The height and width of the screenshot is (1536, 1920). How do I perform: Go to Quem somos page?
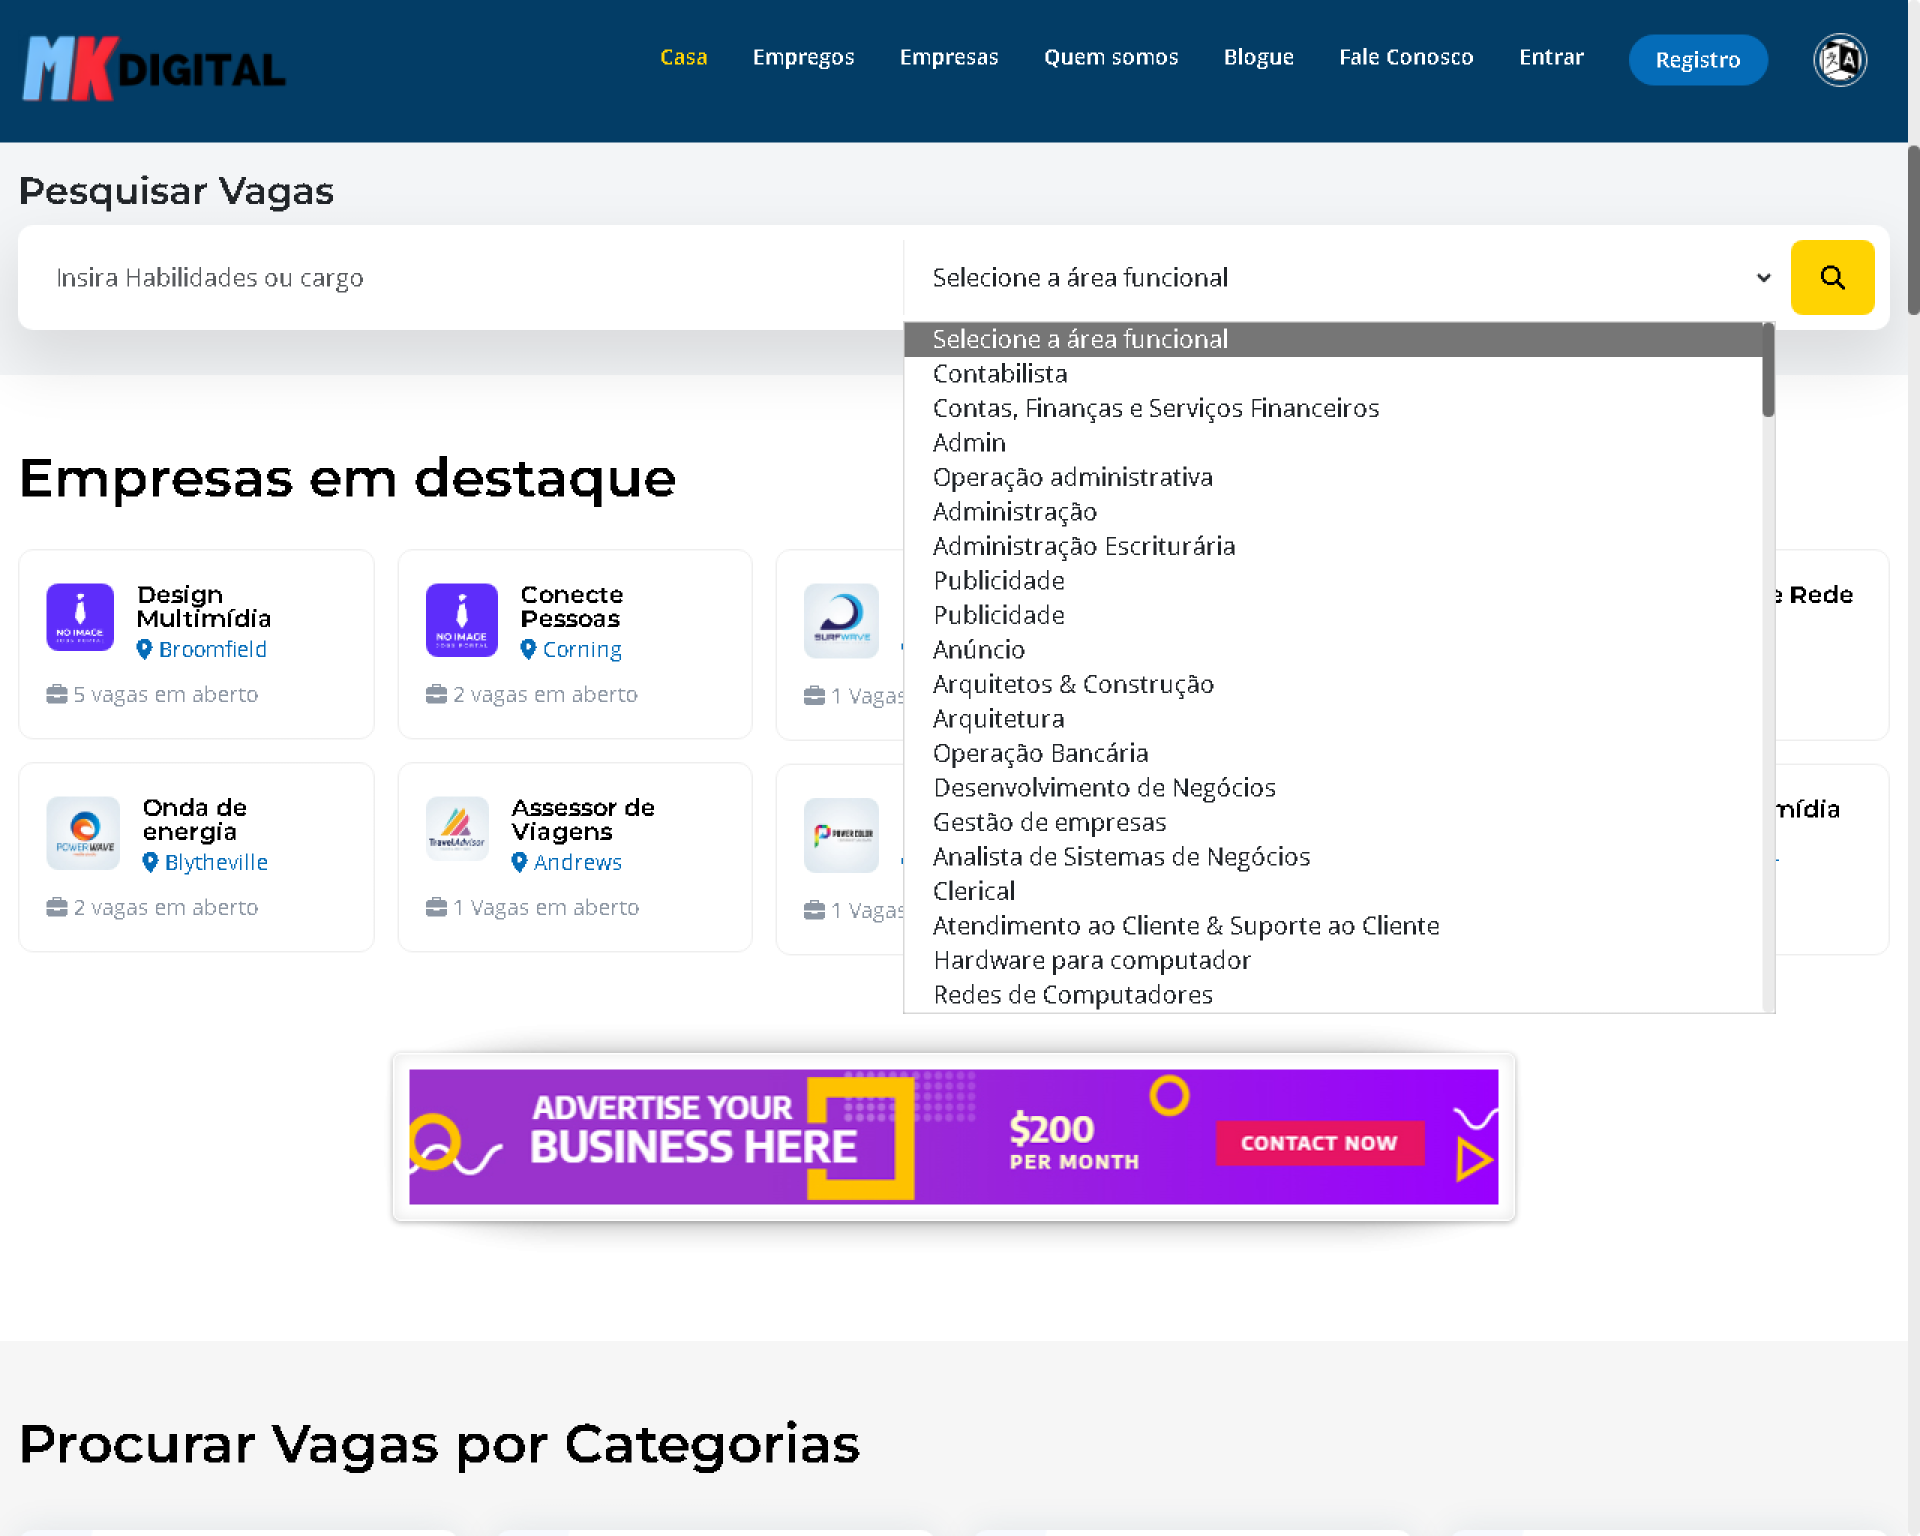[x=1110, y=57]
